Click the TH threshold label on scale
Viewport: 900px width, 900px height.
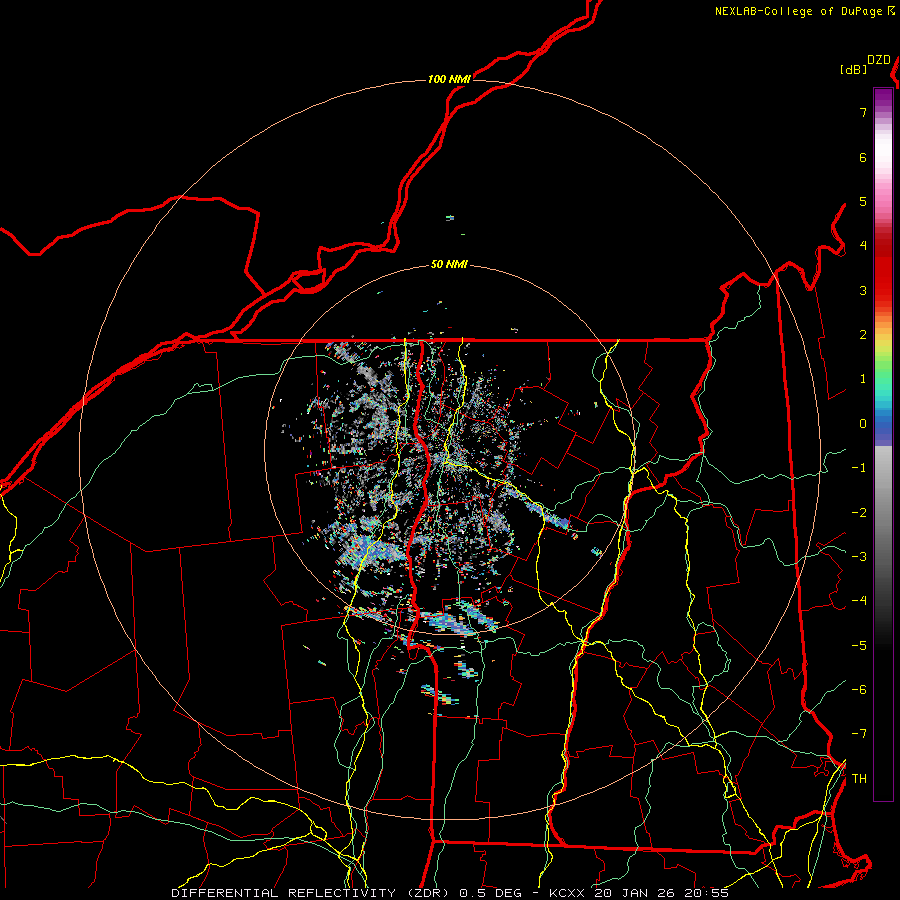click(859, 779)
